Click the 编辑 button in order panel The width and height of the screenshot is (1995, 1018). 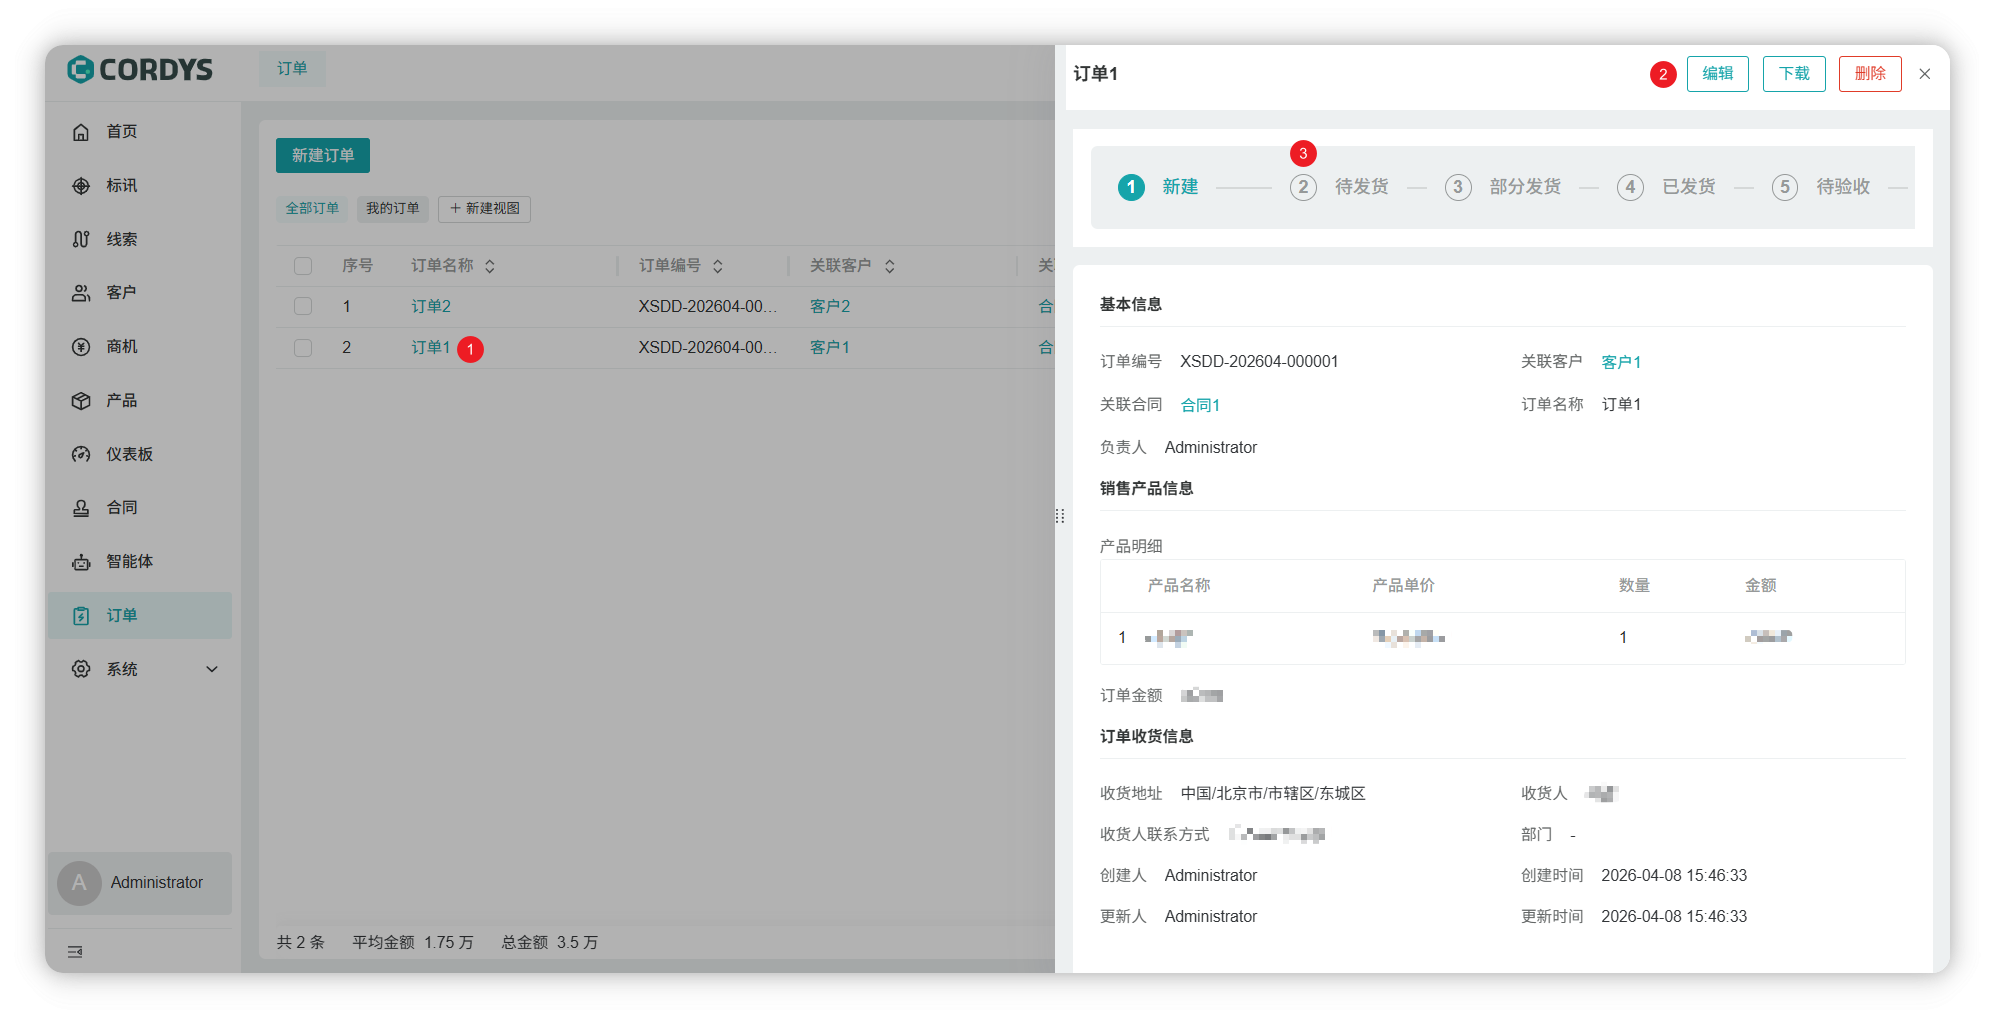pyautogui.click(x=1717, y=74)
